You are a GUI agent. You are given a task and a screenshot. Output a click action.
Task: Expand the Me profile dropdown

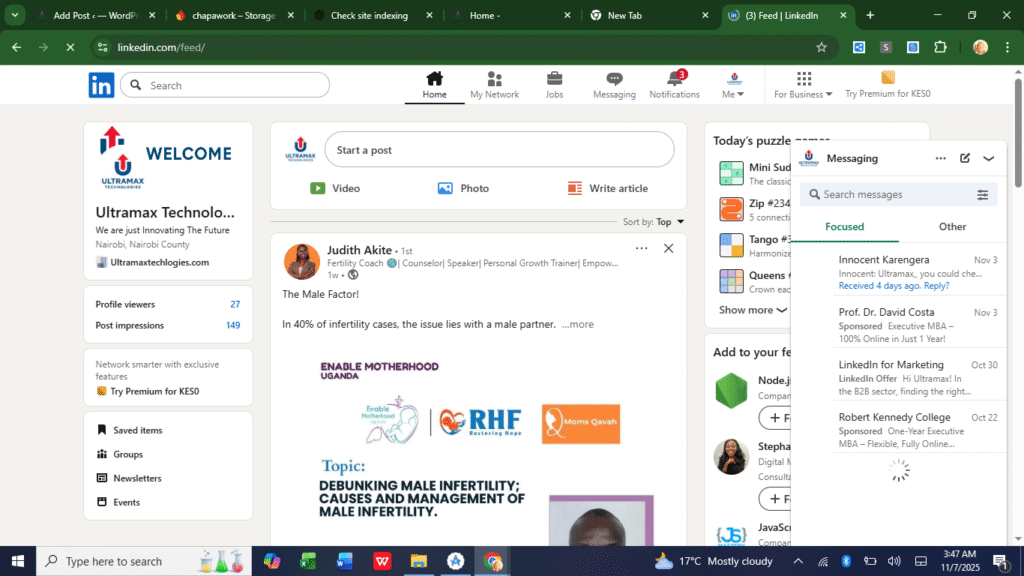(733, 86)
